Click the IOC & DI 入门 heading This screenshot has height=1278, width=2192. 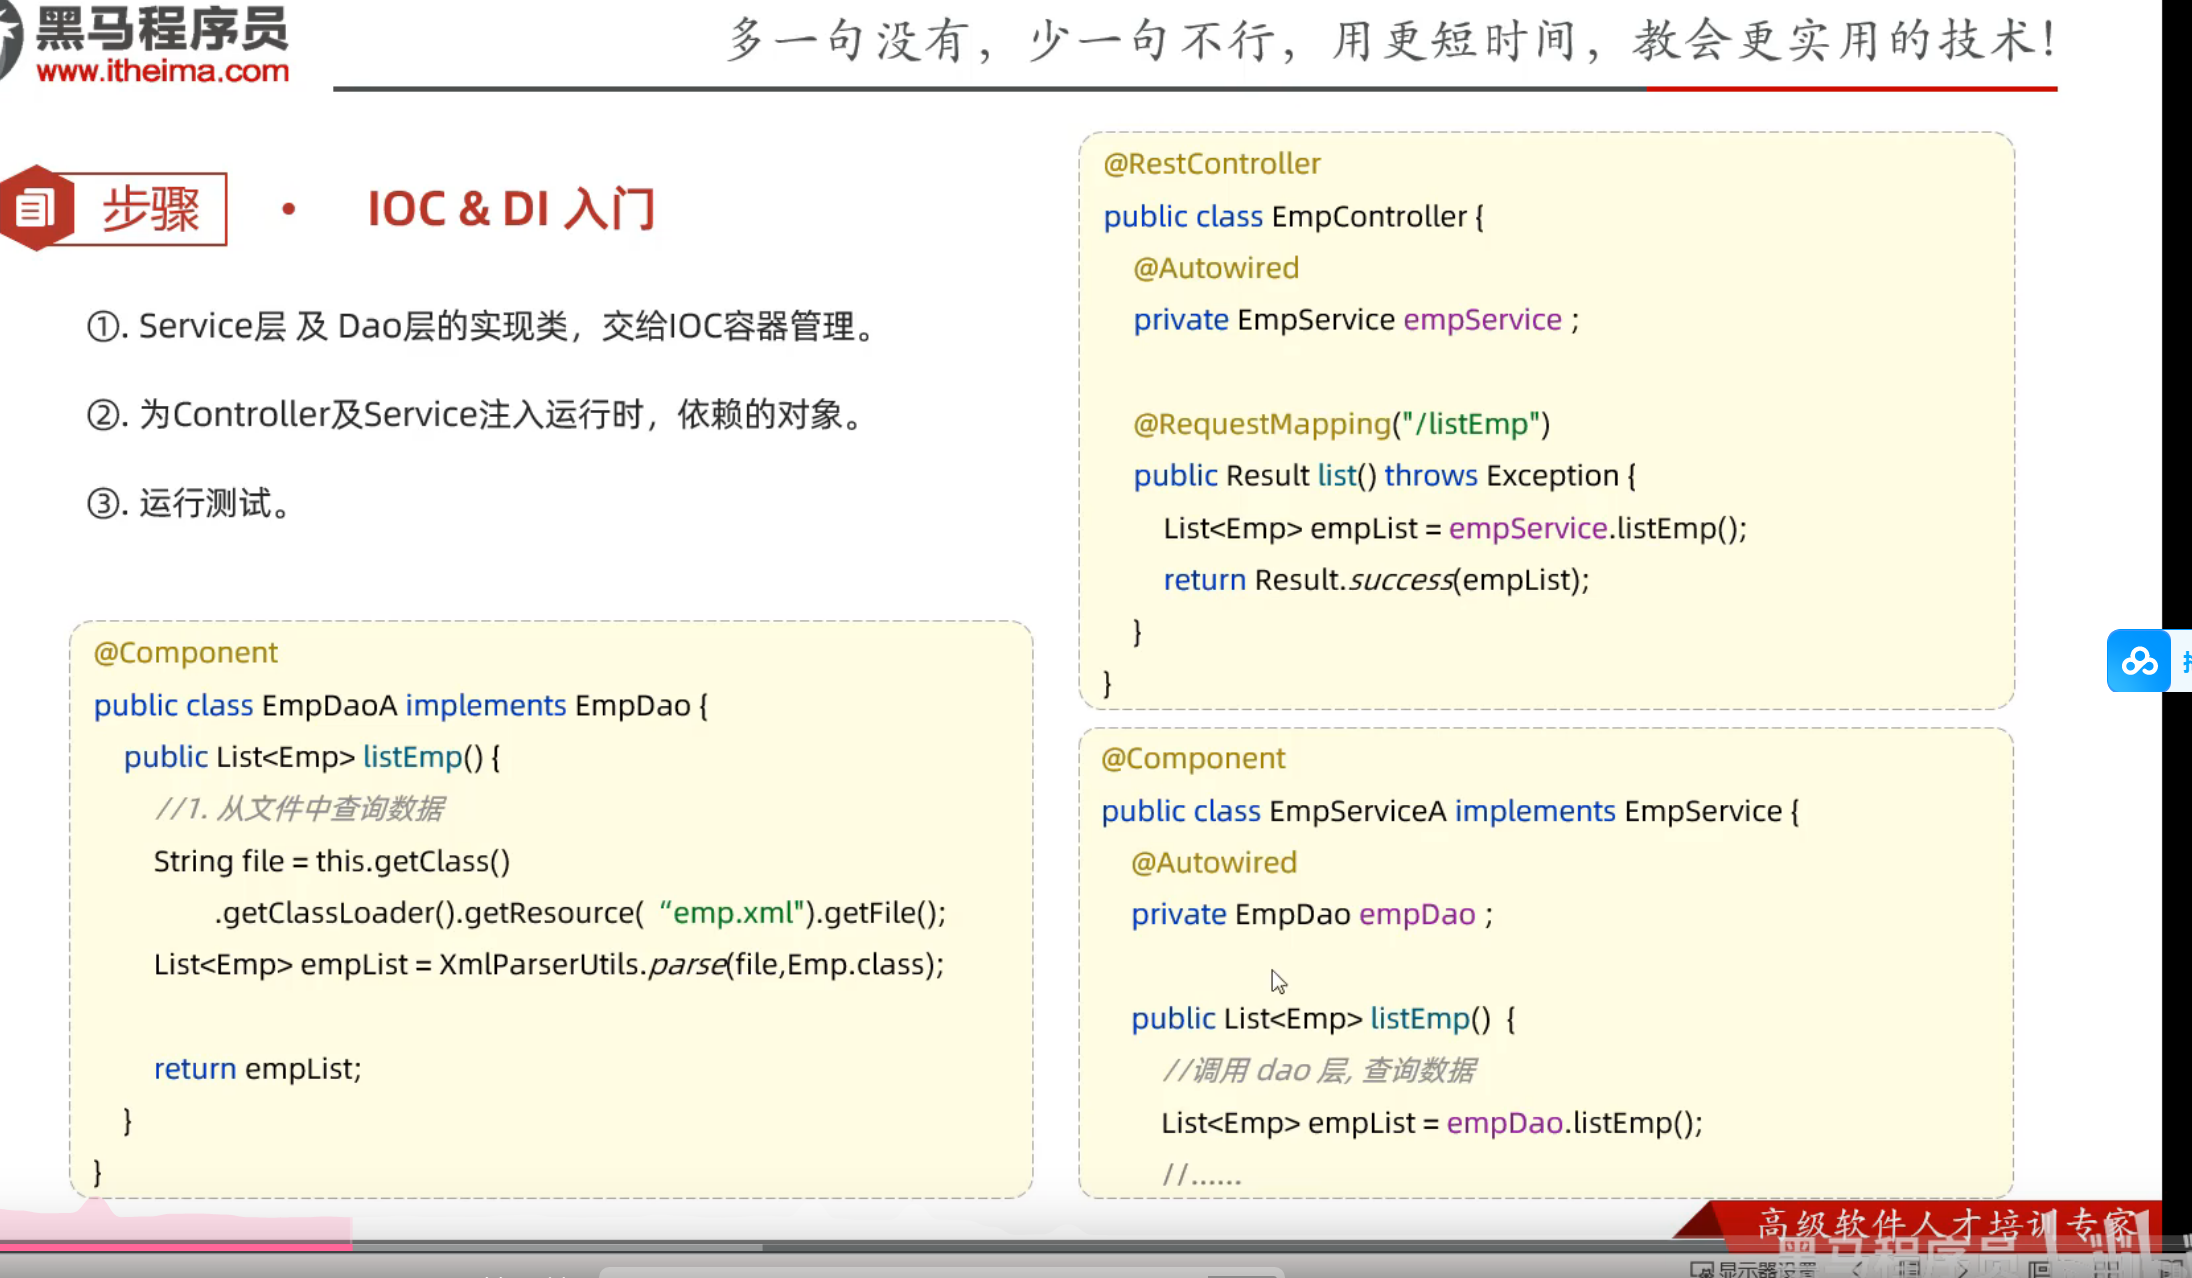[x=511, y=208]
